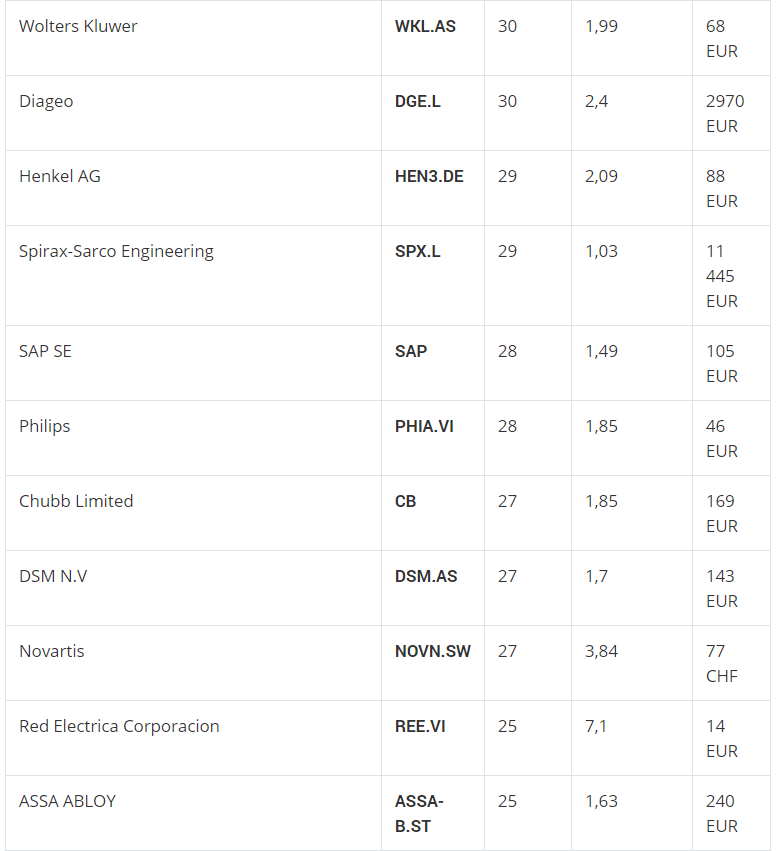Click the NOVN.SW ticker
This screenshot has width=776, height=851.
click(432, 651)
